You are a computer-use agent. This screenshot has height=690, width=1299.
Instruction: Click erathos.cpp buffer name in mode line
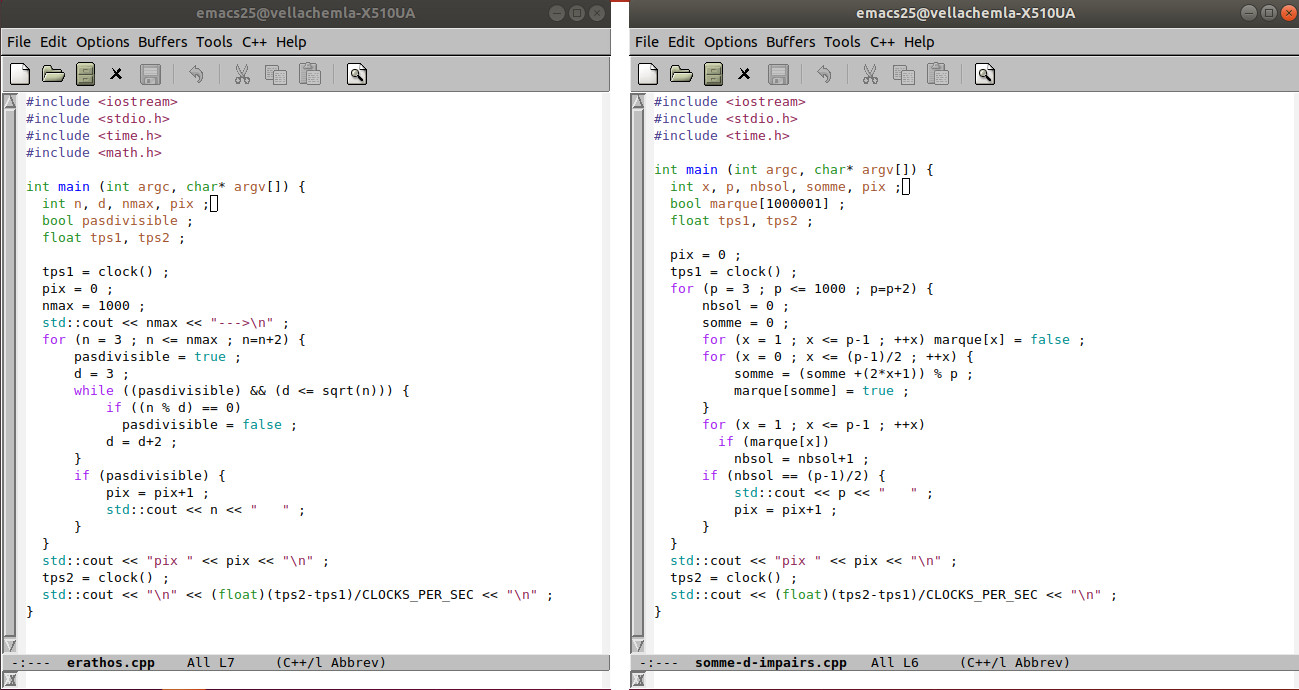click(110, 663)
